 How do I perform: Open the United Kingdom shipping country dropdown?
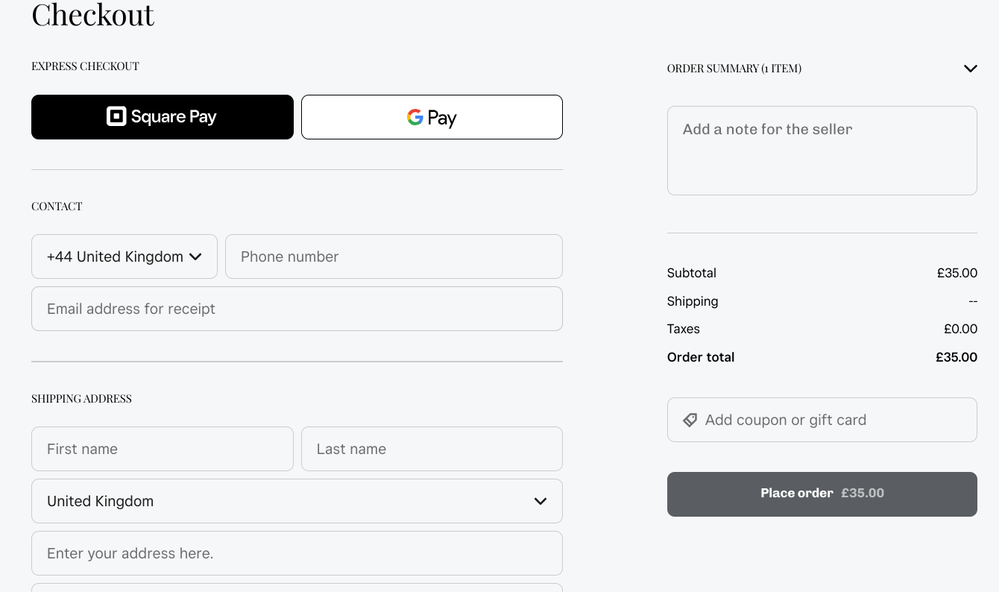point(297,501)
